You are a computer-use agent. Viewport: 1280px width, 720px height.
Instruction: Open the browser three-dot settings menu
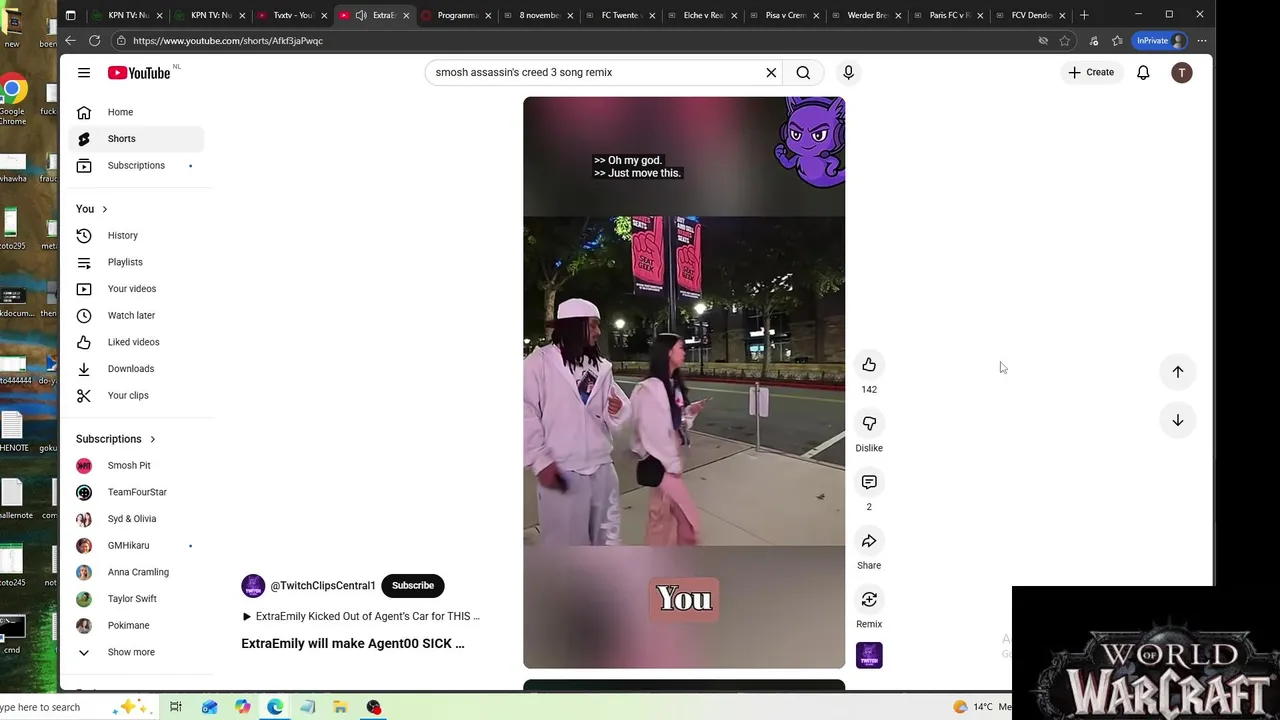(1202, 41)
